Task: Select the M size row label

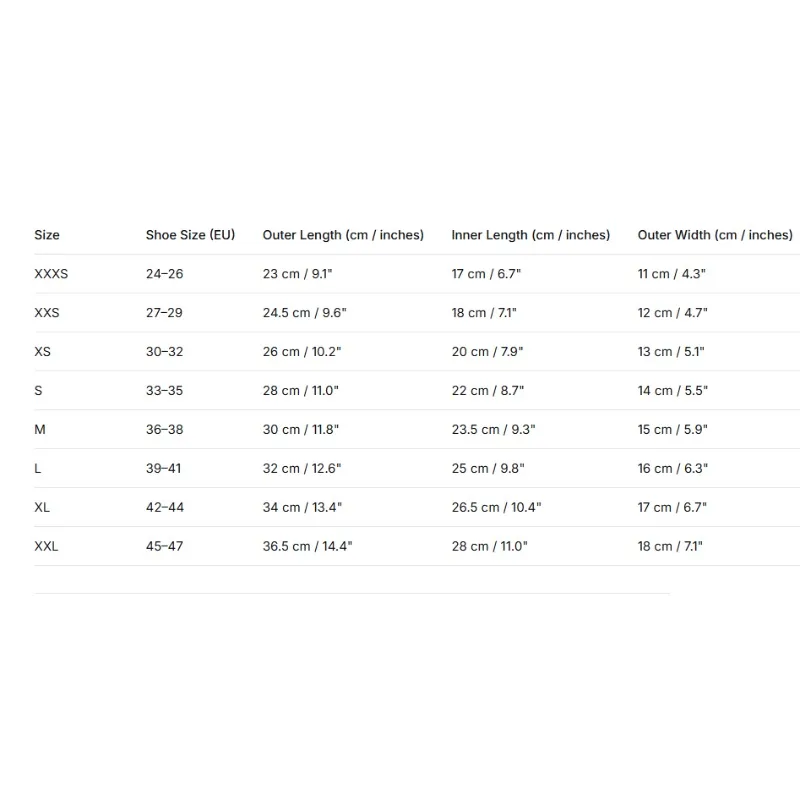Action: (x=40, y=430)
